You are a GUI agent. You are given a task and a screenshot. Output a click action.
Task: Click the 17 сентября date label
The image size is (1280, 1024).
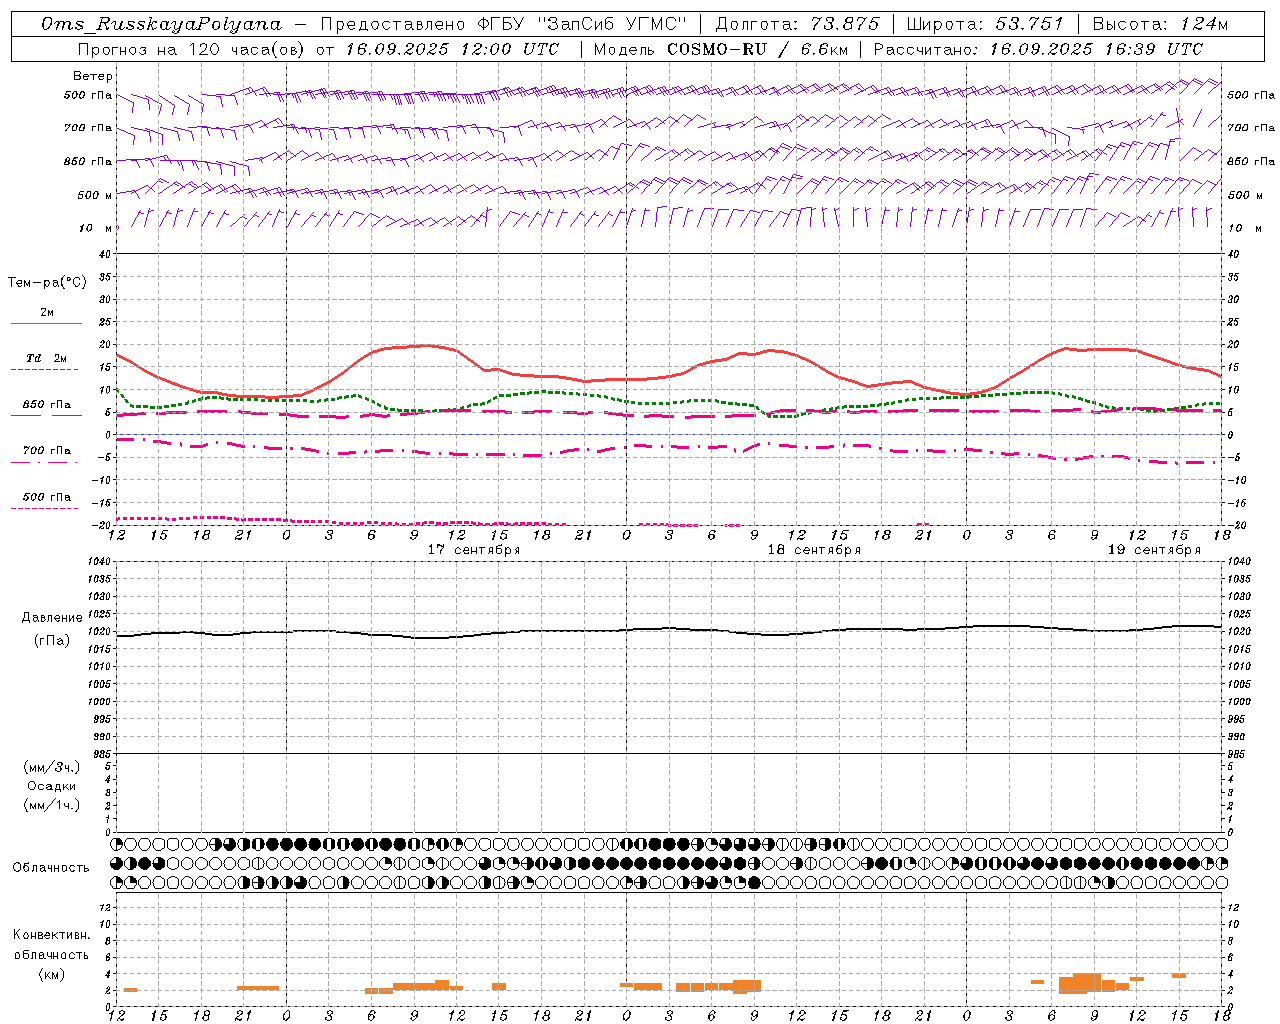pyautogui.click(x=474, y=550)
